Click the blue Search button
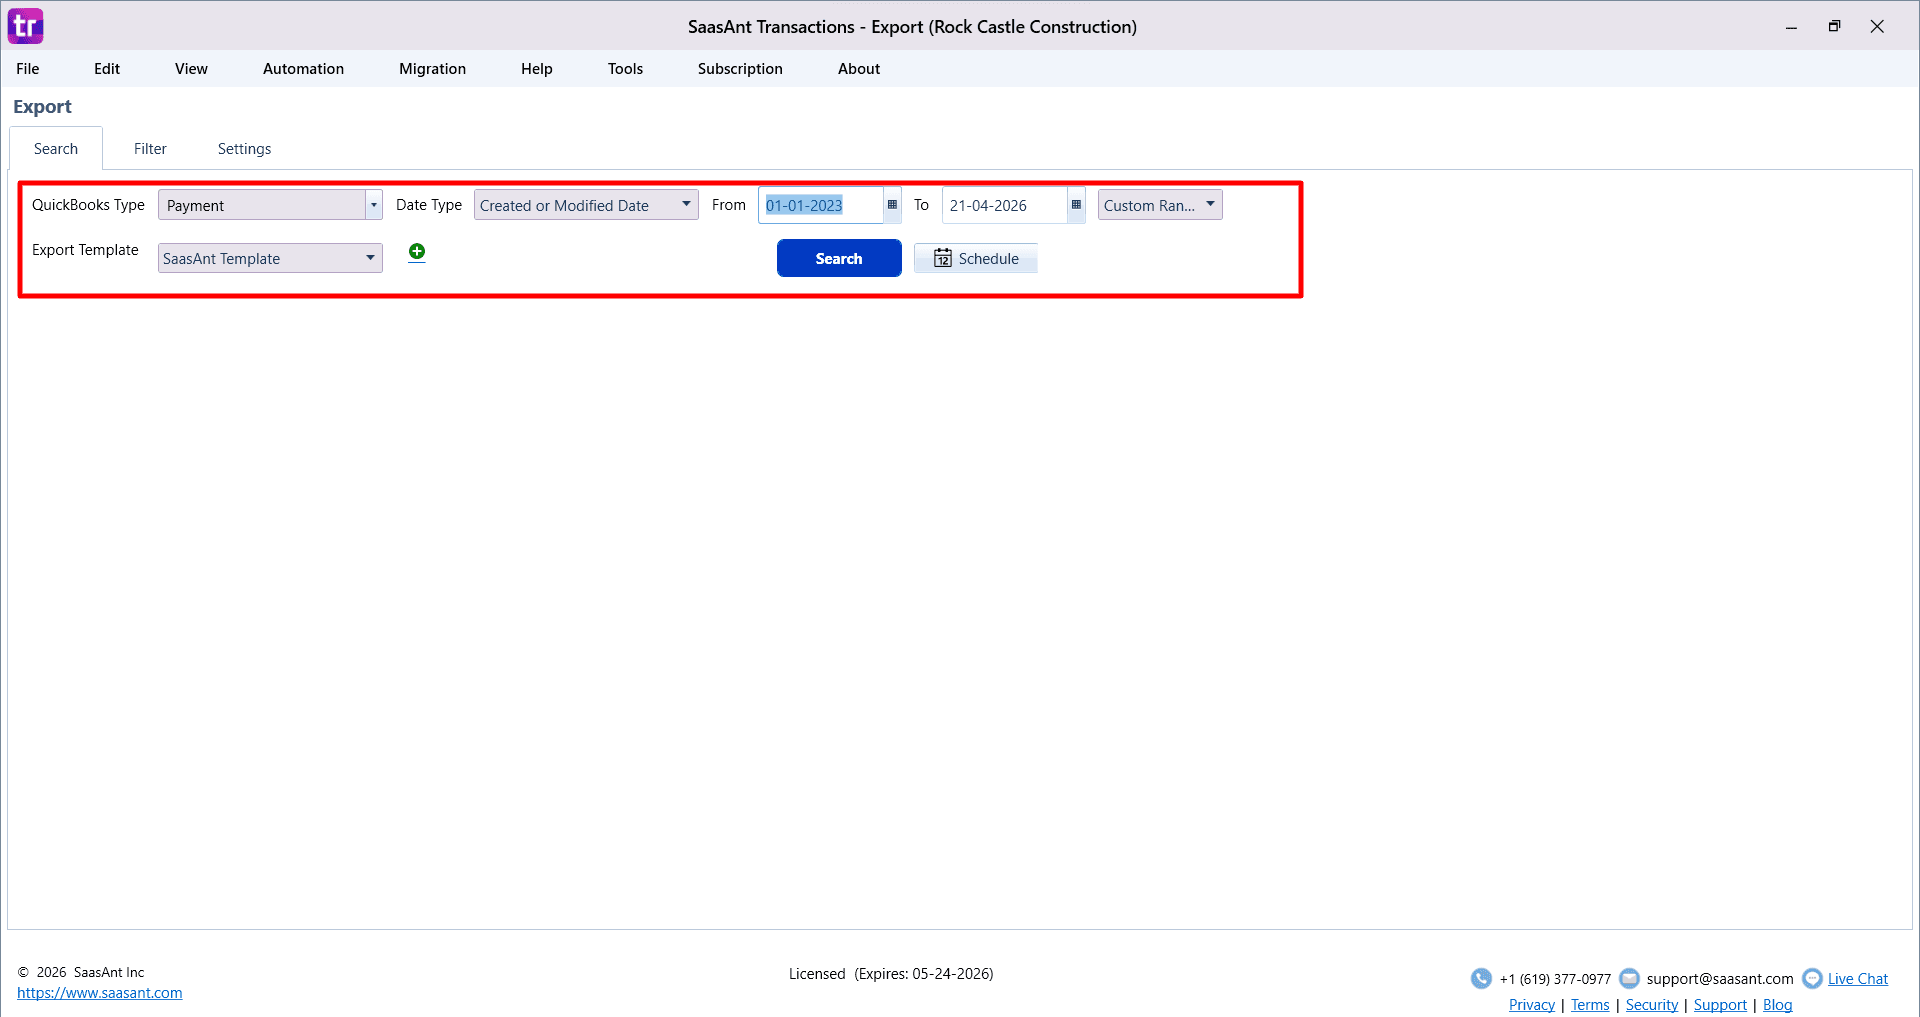 click(839, 258)
